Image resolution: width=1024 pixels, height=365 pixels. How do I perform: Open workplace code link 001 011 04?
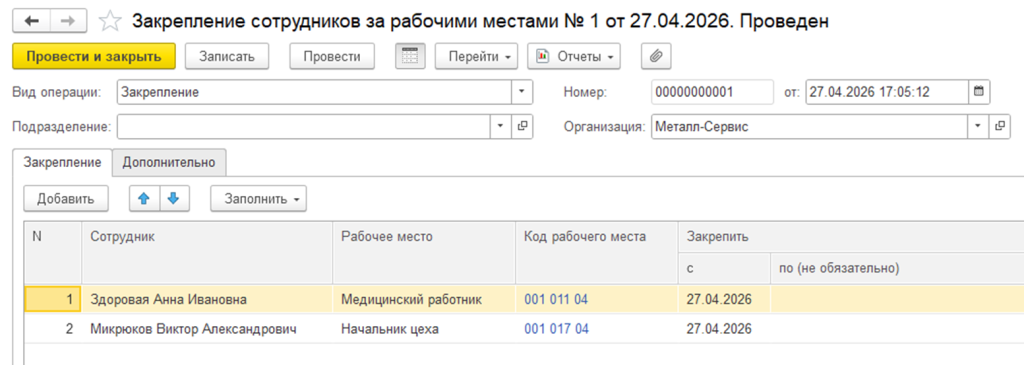click(556, 300)
